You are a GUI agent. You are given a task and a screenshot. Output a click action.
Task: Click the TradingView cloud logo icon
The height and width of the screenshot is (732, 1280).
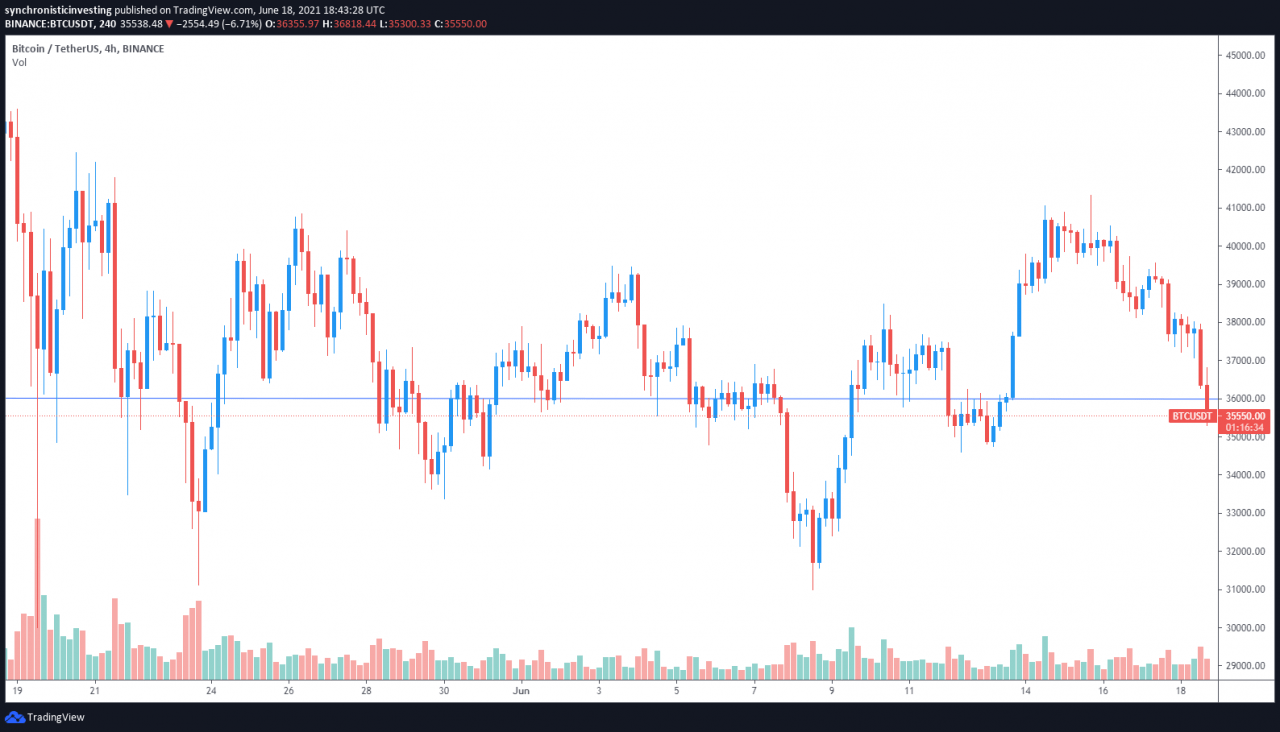tap(15, 717)
